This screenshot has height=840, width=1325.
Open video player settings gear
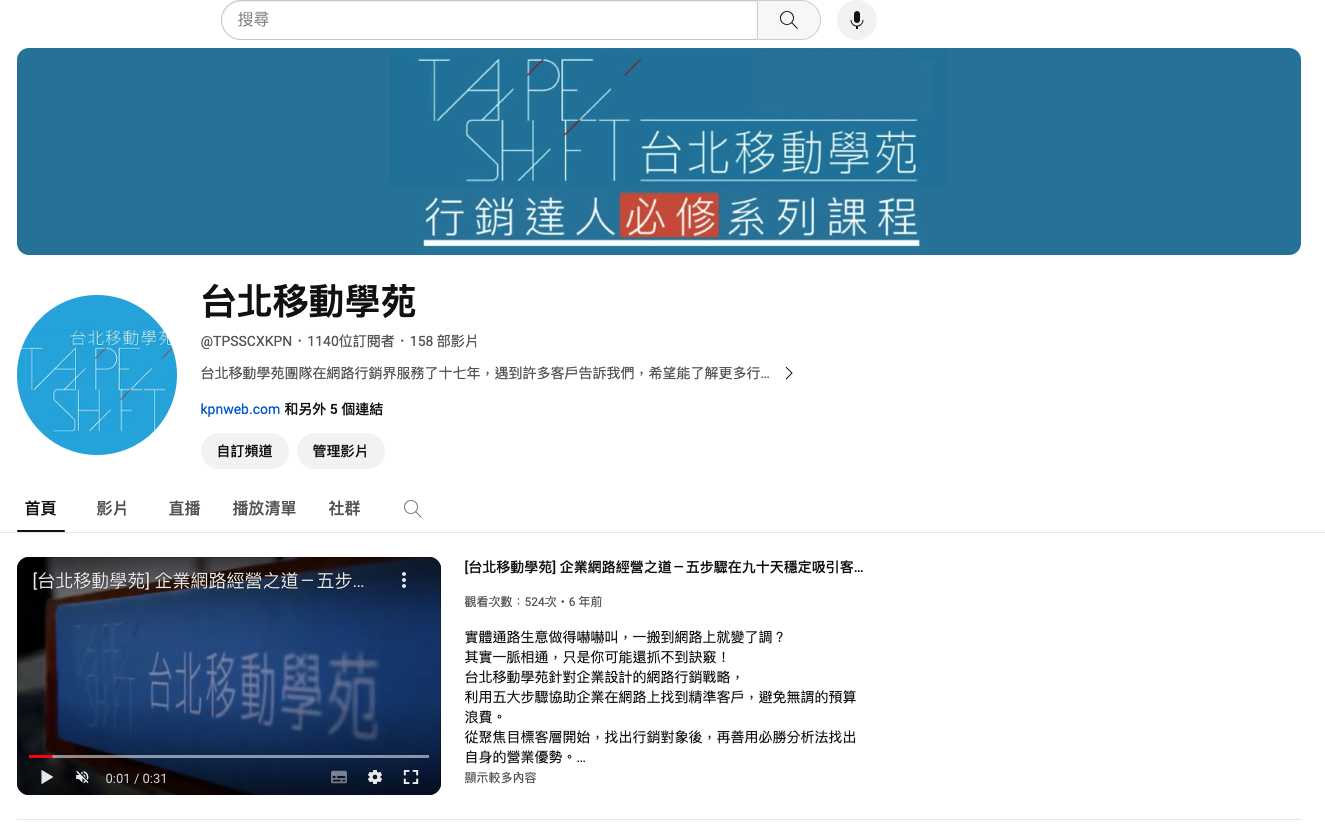point(375,777)
